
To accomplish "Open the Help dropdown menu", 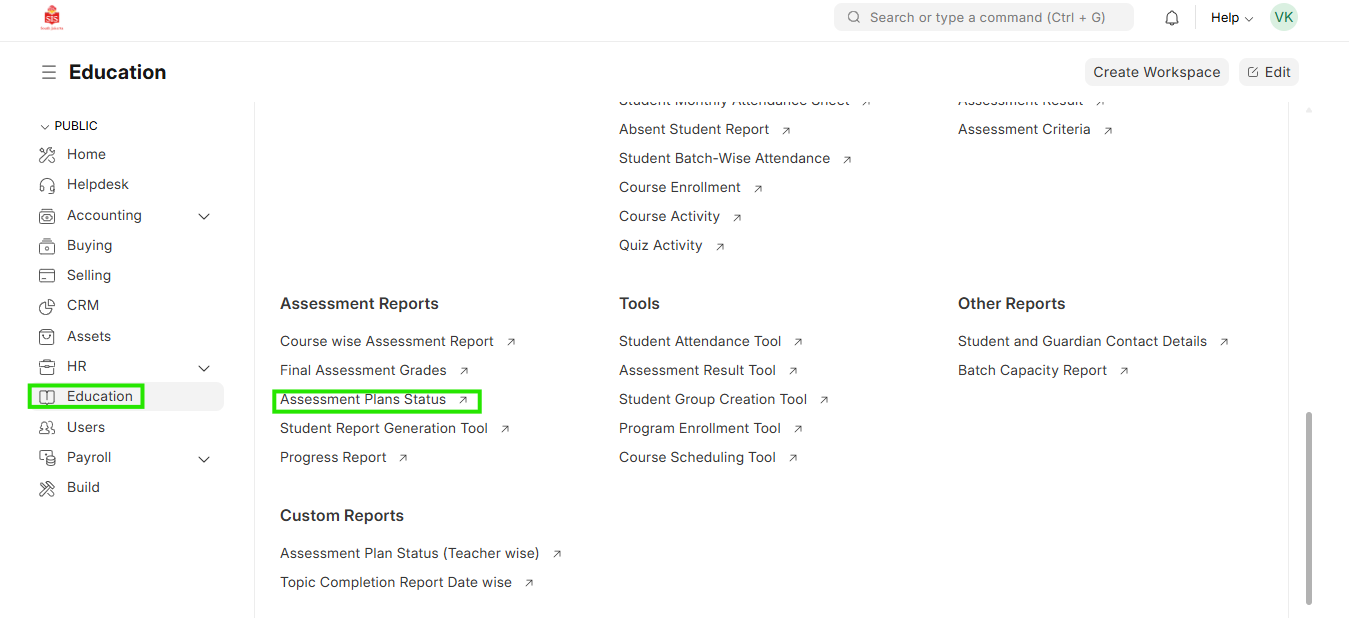I will pyautogui.click(x=1231, y=18).
